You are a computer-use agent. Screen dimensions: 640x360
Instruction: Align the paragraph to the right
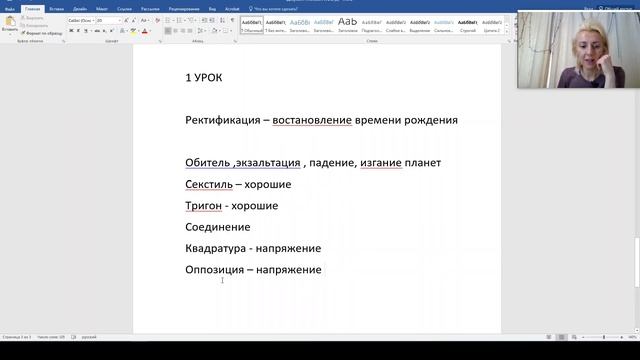pyautogui.click(x=183, y=31)
